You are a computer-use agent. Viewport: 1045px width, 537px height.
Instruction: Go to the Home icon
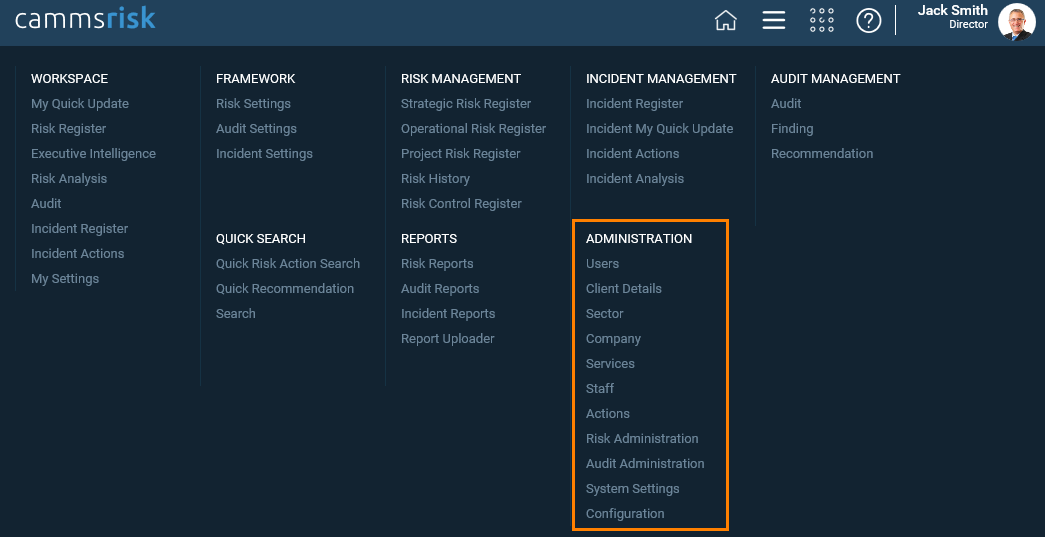coord(726,21)
